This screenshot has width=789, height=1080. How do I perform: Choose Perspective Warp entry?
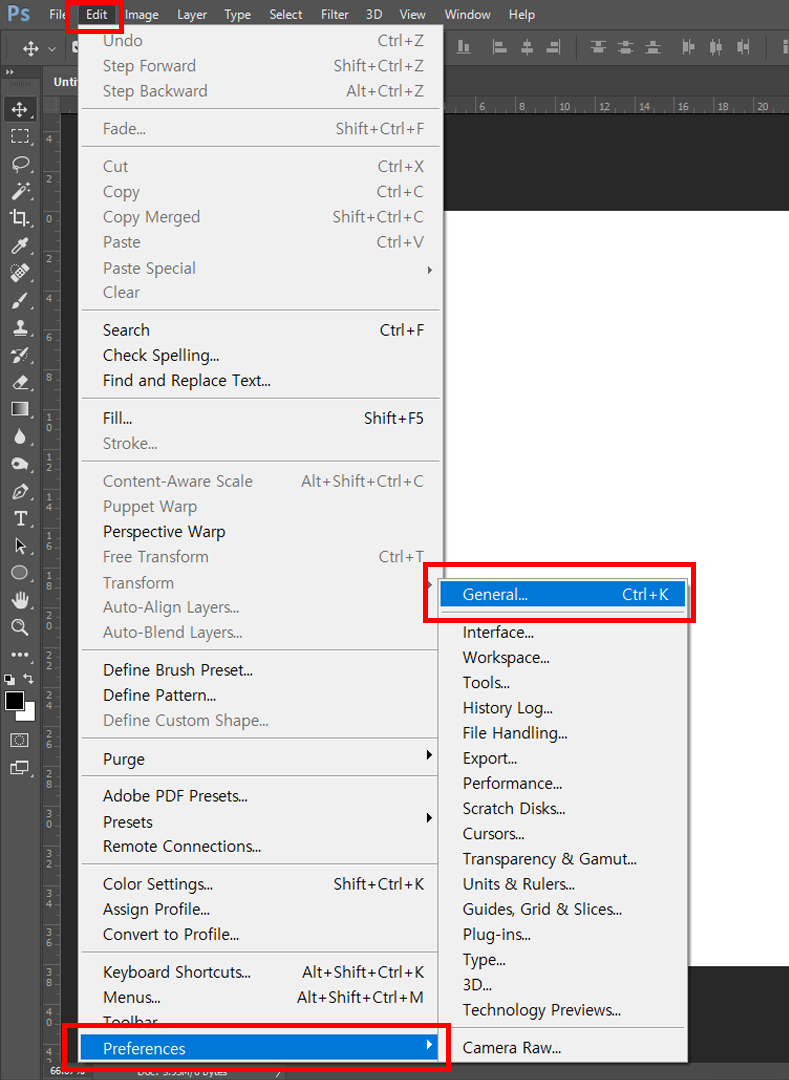click(260, 532)
